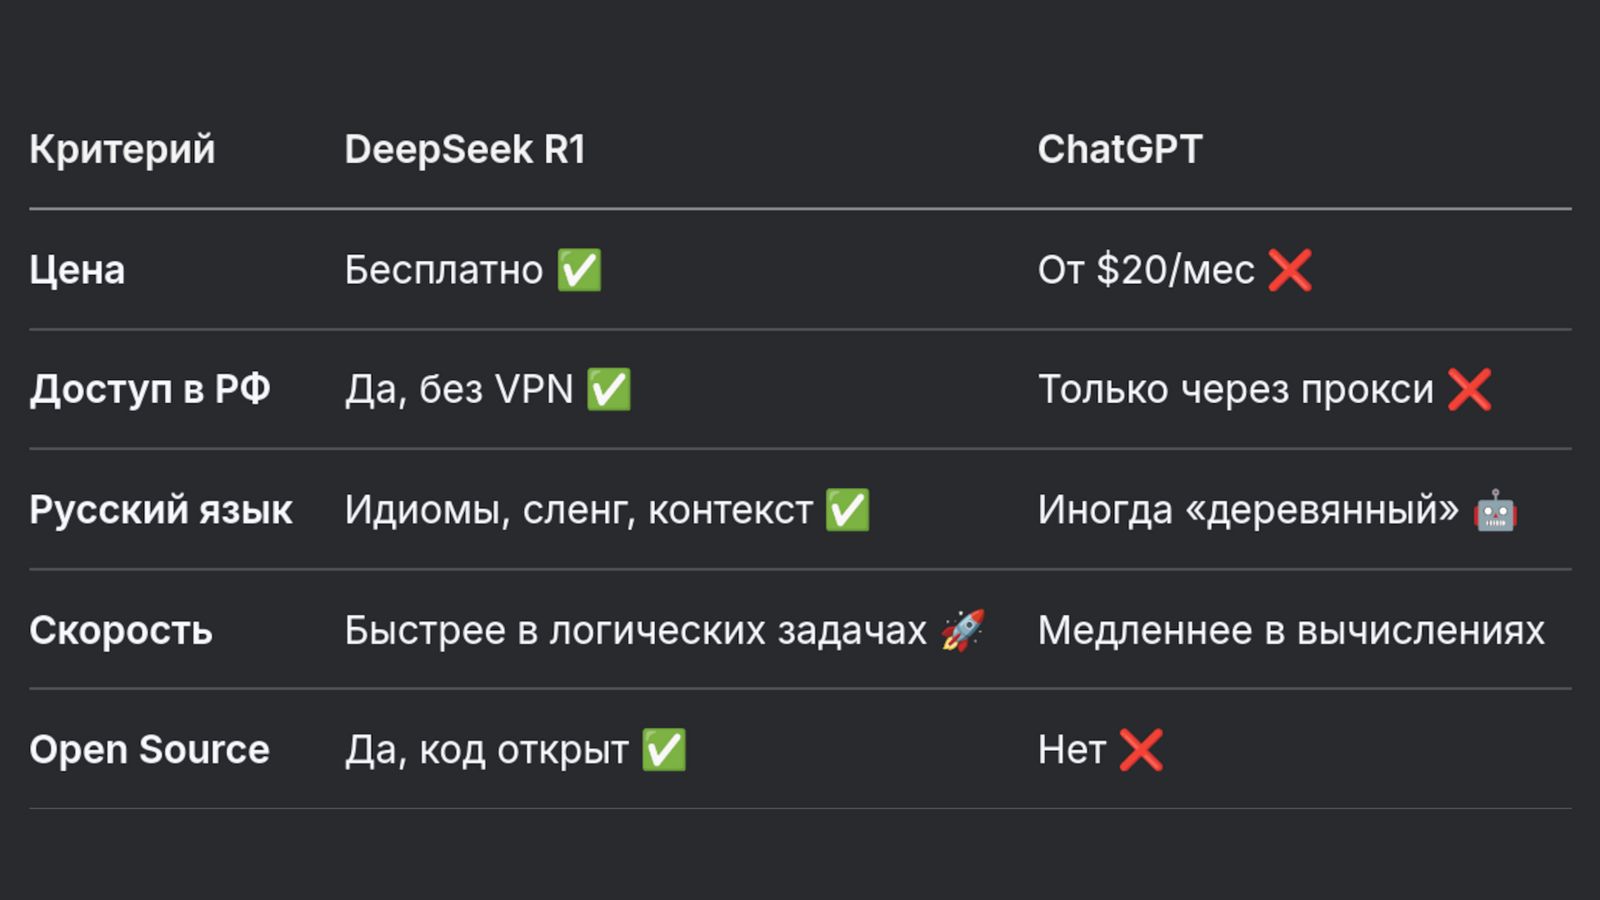Click the text Иногда «деревянный»
The image size is (1600, 900).
pyautogui.click(x=1248, y=510)
